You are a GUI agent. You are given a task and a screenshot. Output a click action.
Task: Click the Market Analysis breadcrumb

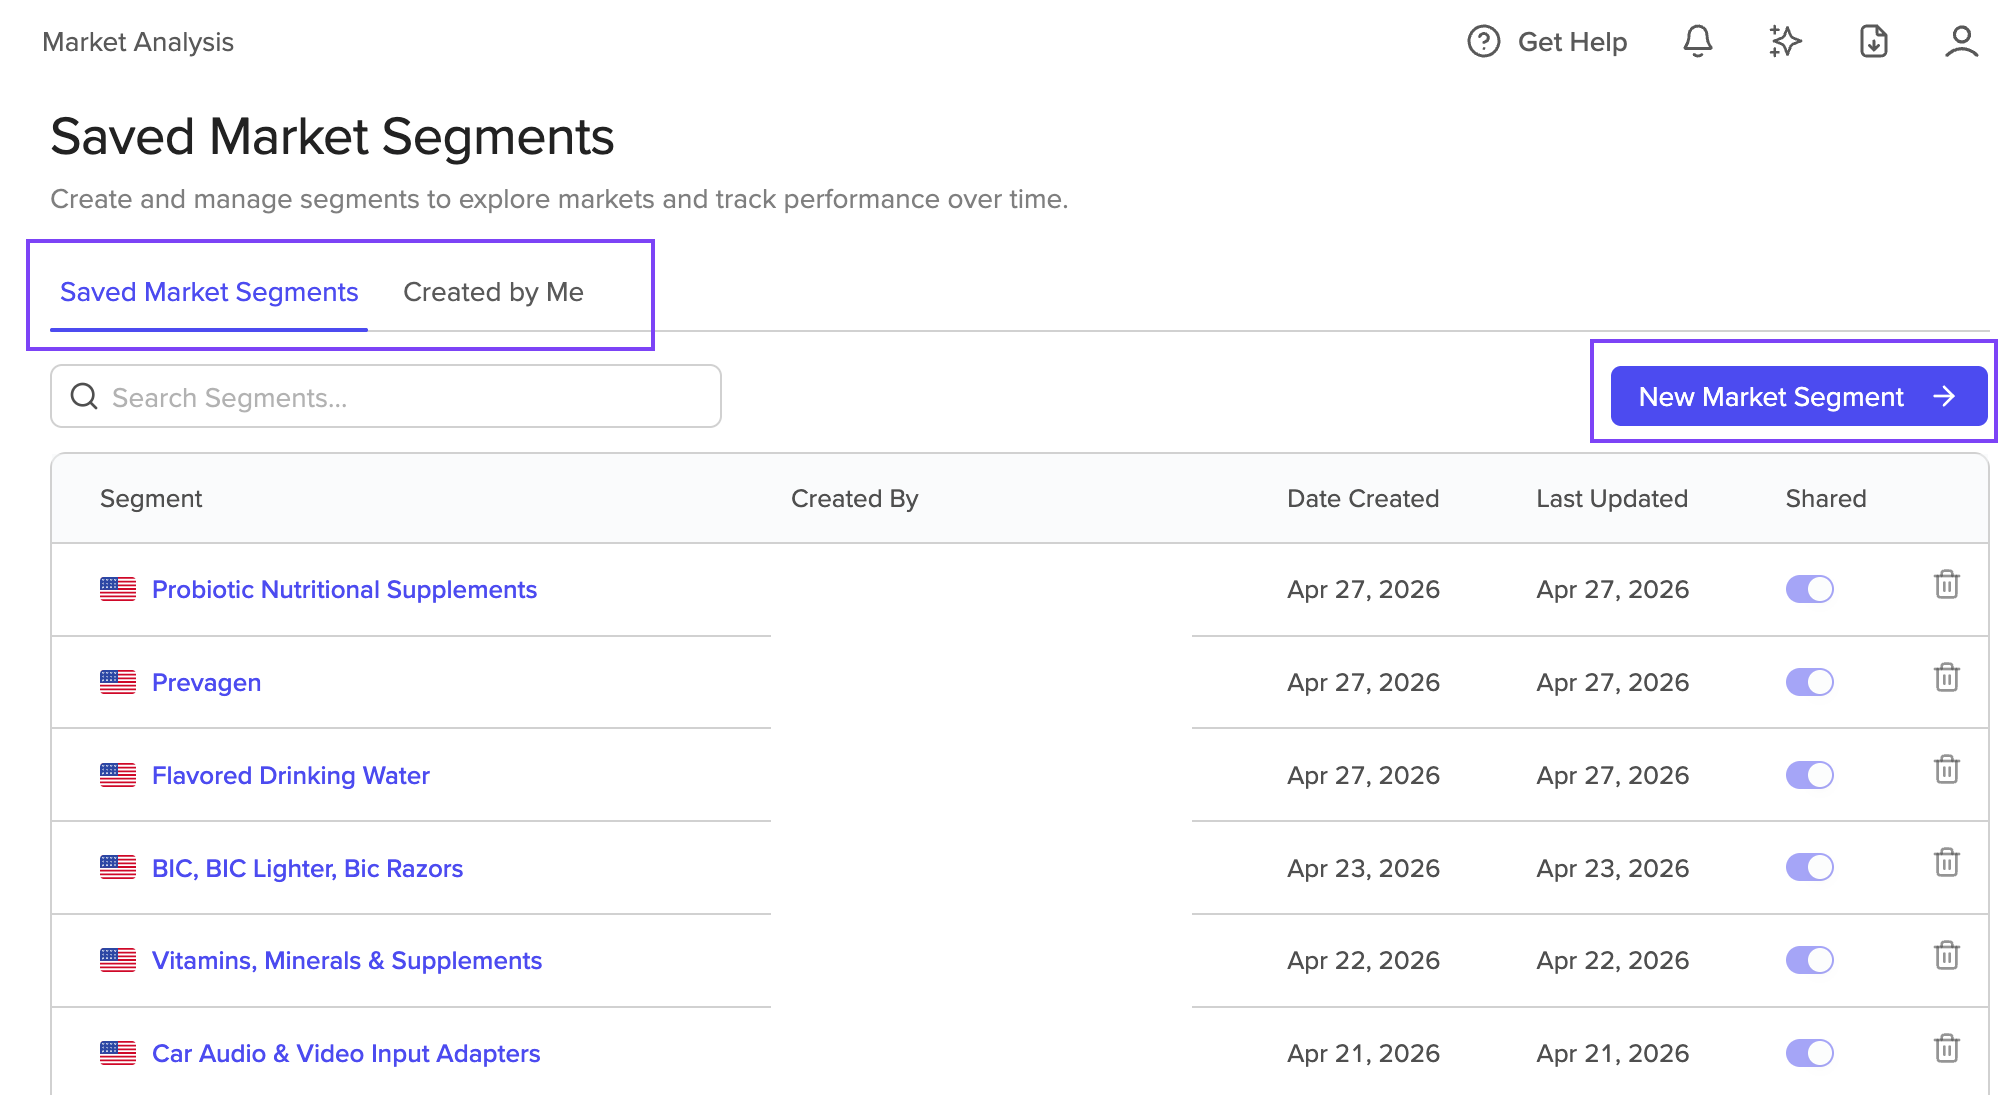pos(138,42)
